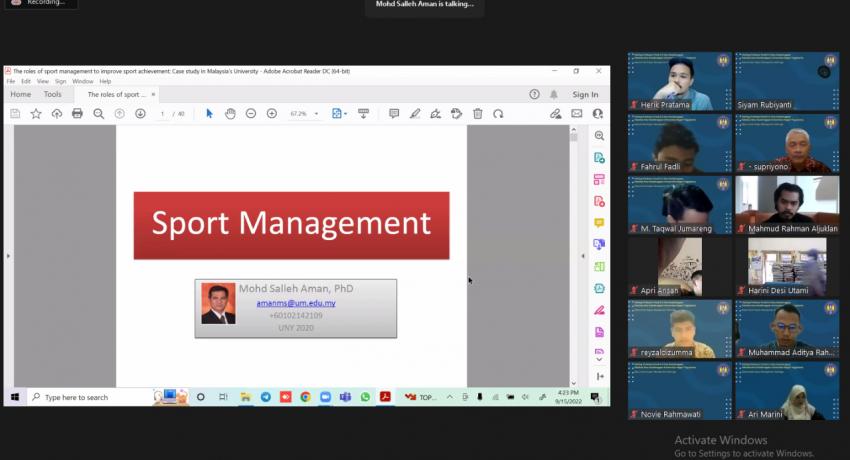
Task: Click the scrolling mode icon after fit page
Action: pyautogui.click(x=363, y=113)
